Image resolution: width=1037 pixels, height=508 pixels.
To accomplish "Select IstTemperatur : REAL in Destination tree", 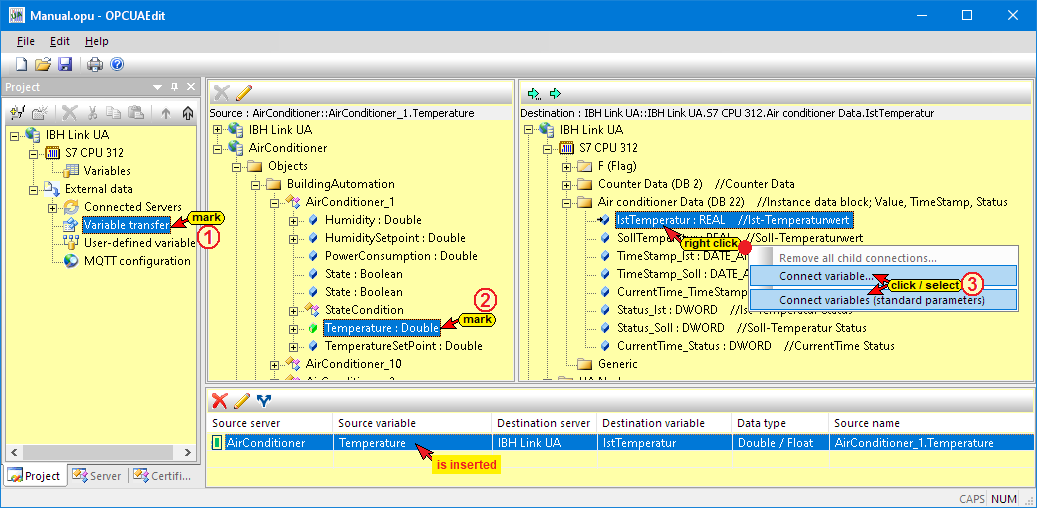I will 735,220.
